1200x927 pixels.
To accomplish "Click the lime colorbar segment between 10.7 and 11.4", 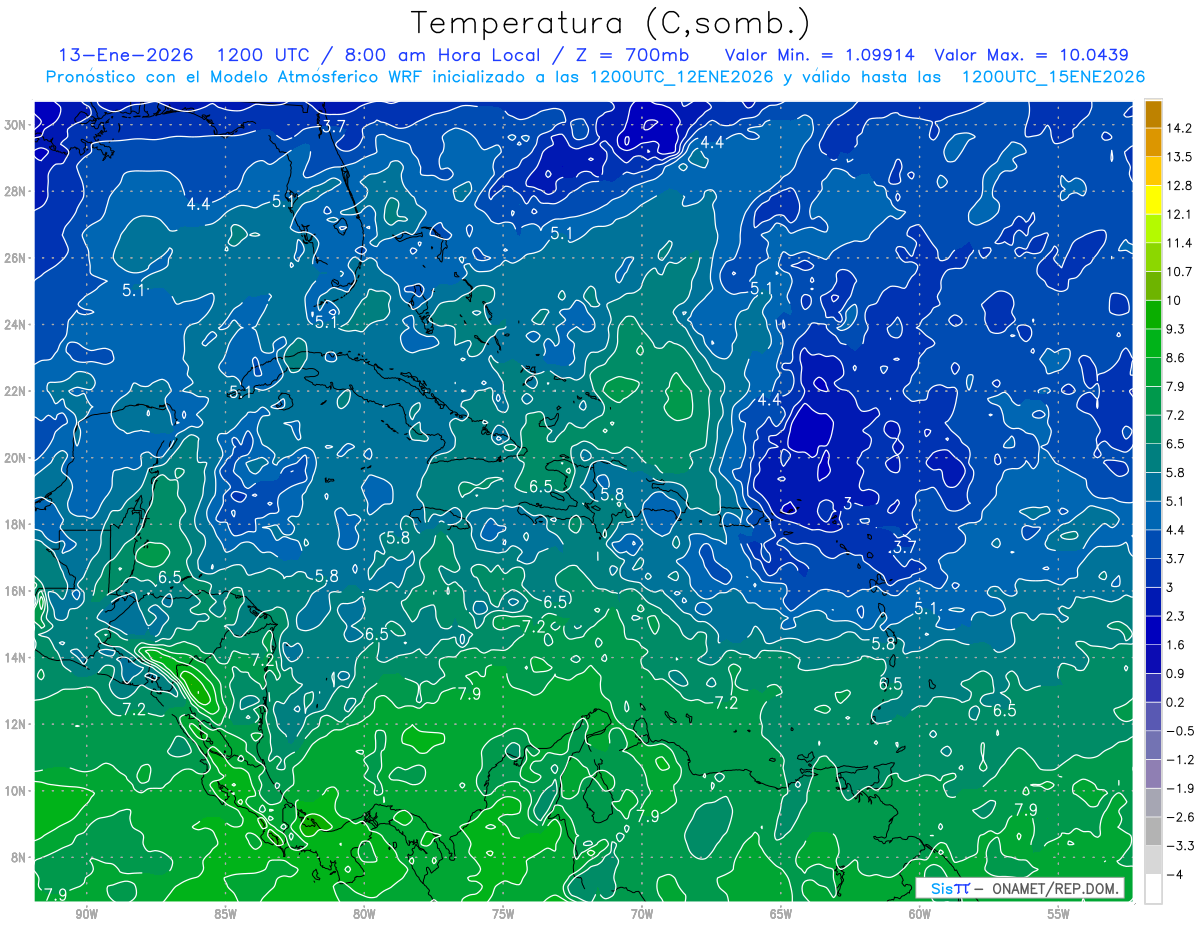I will point(1153,257).
